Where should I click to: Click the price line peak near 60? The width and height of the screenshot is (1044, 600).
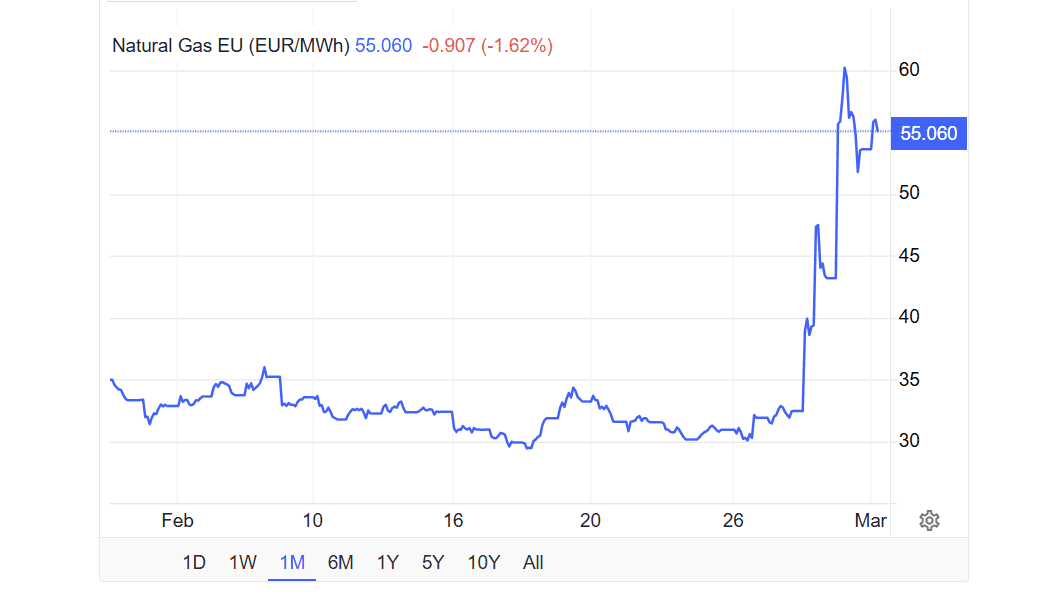pyautogui.click(x=845, y=69)
